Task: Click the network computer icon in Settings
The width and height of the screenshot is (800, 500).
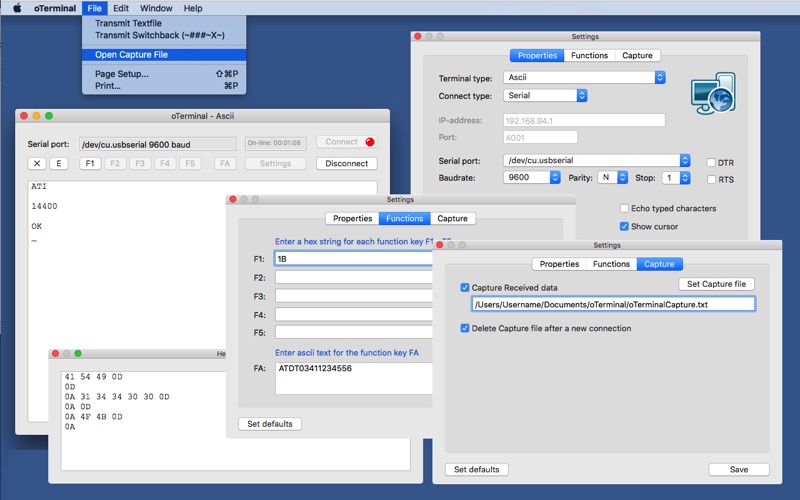Action: click(x=713, y=94)
